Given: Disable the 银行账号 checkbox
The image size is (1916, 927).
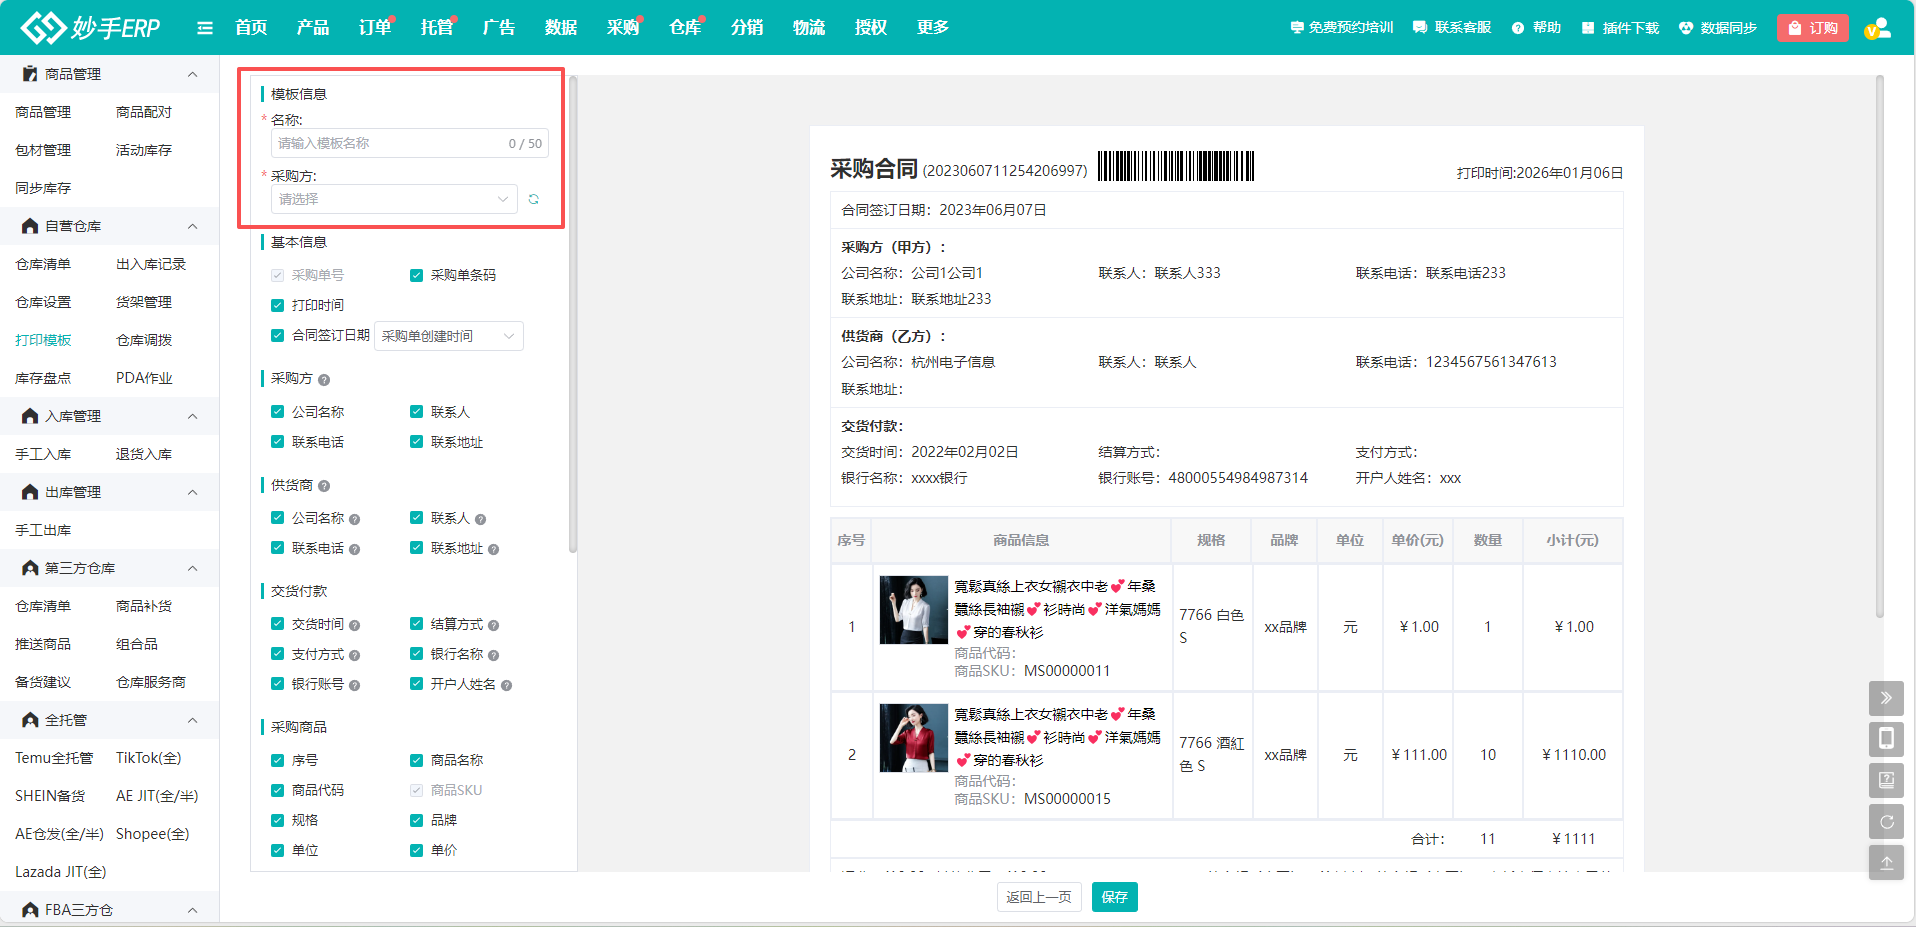Looking at the screenshot, I should [x=278, y=684].
